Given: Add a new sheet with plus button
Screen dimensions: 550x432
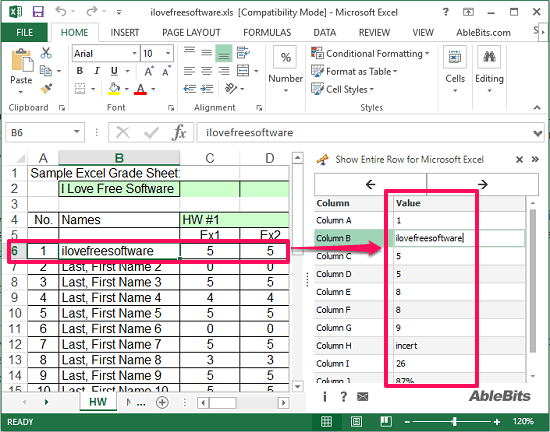Looking at the screenshot, I should pos(162,403).
